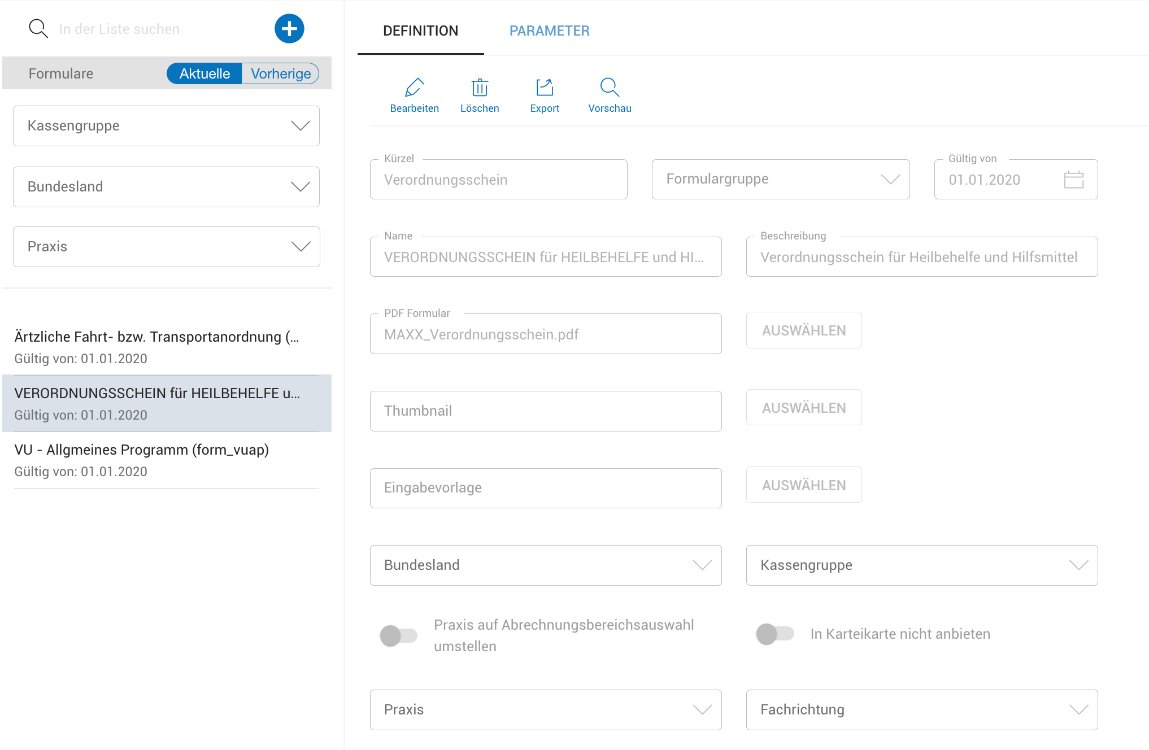Select the Vorherige filter option
Image resolution: width=1149 pixels, height=750 pixels.
pyautogui.click(x=281, y=73)
